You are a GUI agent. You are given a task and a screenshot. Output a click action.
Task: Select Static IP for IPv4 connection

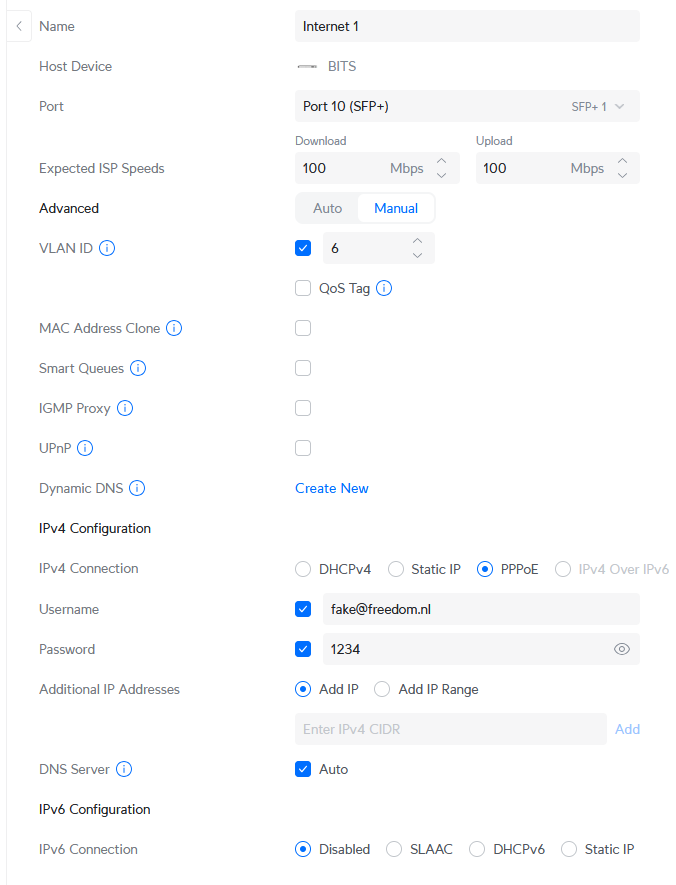395,569
